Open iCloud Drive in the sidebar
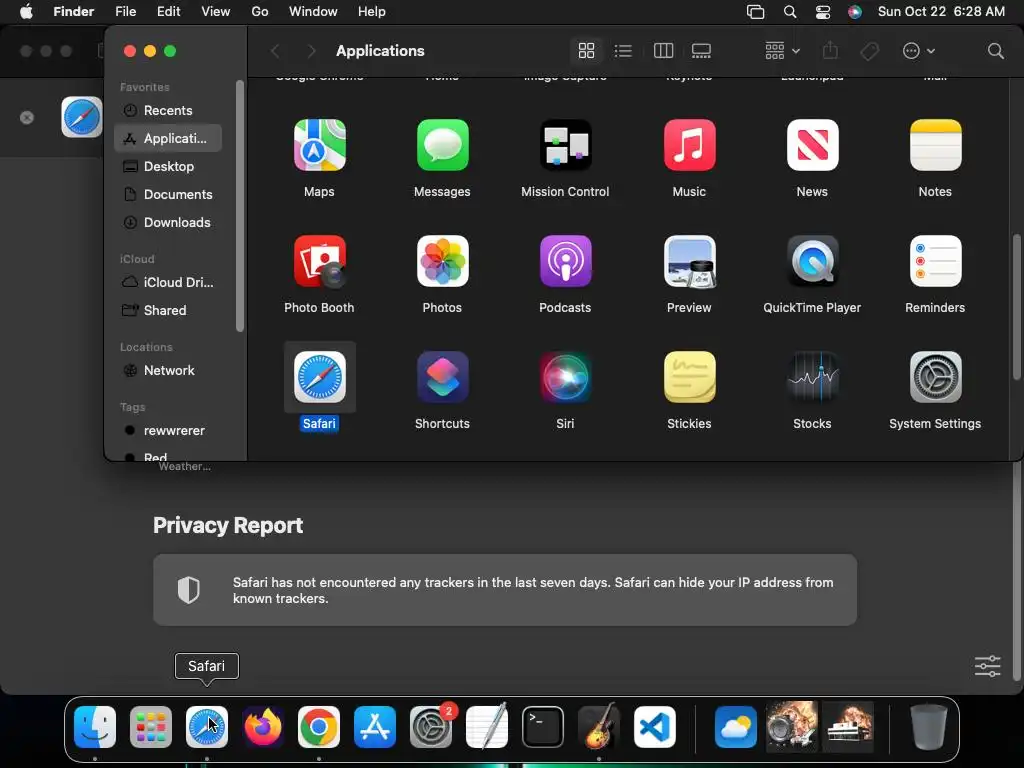Viewport: 1024px width, 768px height. pos(168,282)
